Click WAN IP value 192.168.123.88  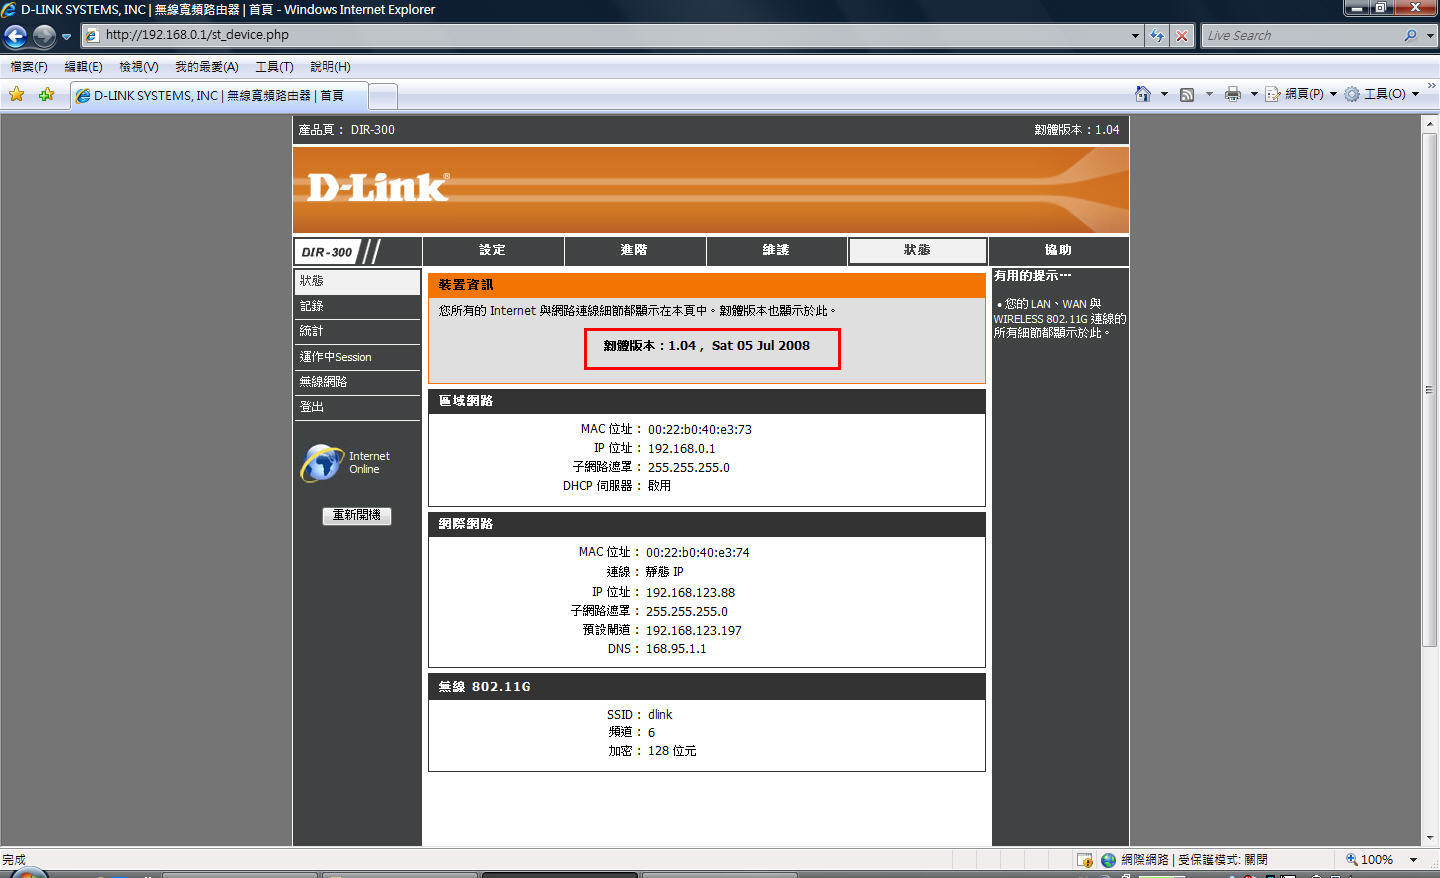pyautogui.click(x=690, y=593)
